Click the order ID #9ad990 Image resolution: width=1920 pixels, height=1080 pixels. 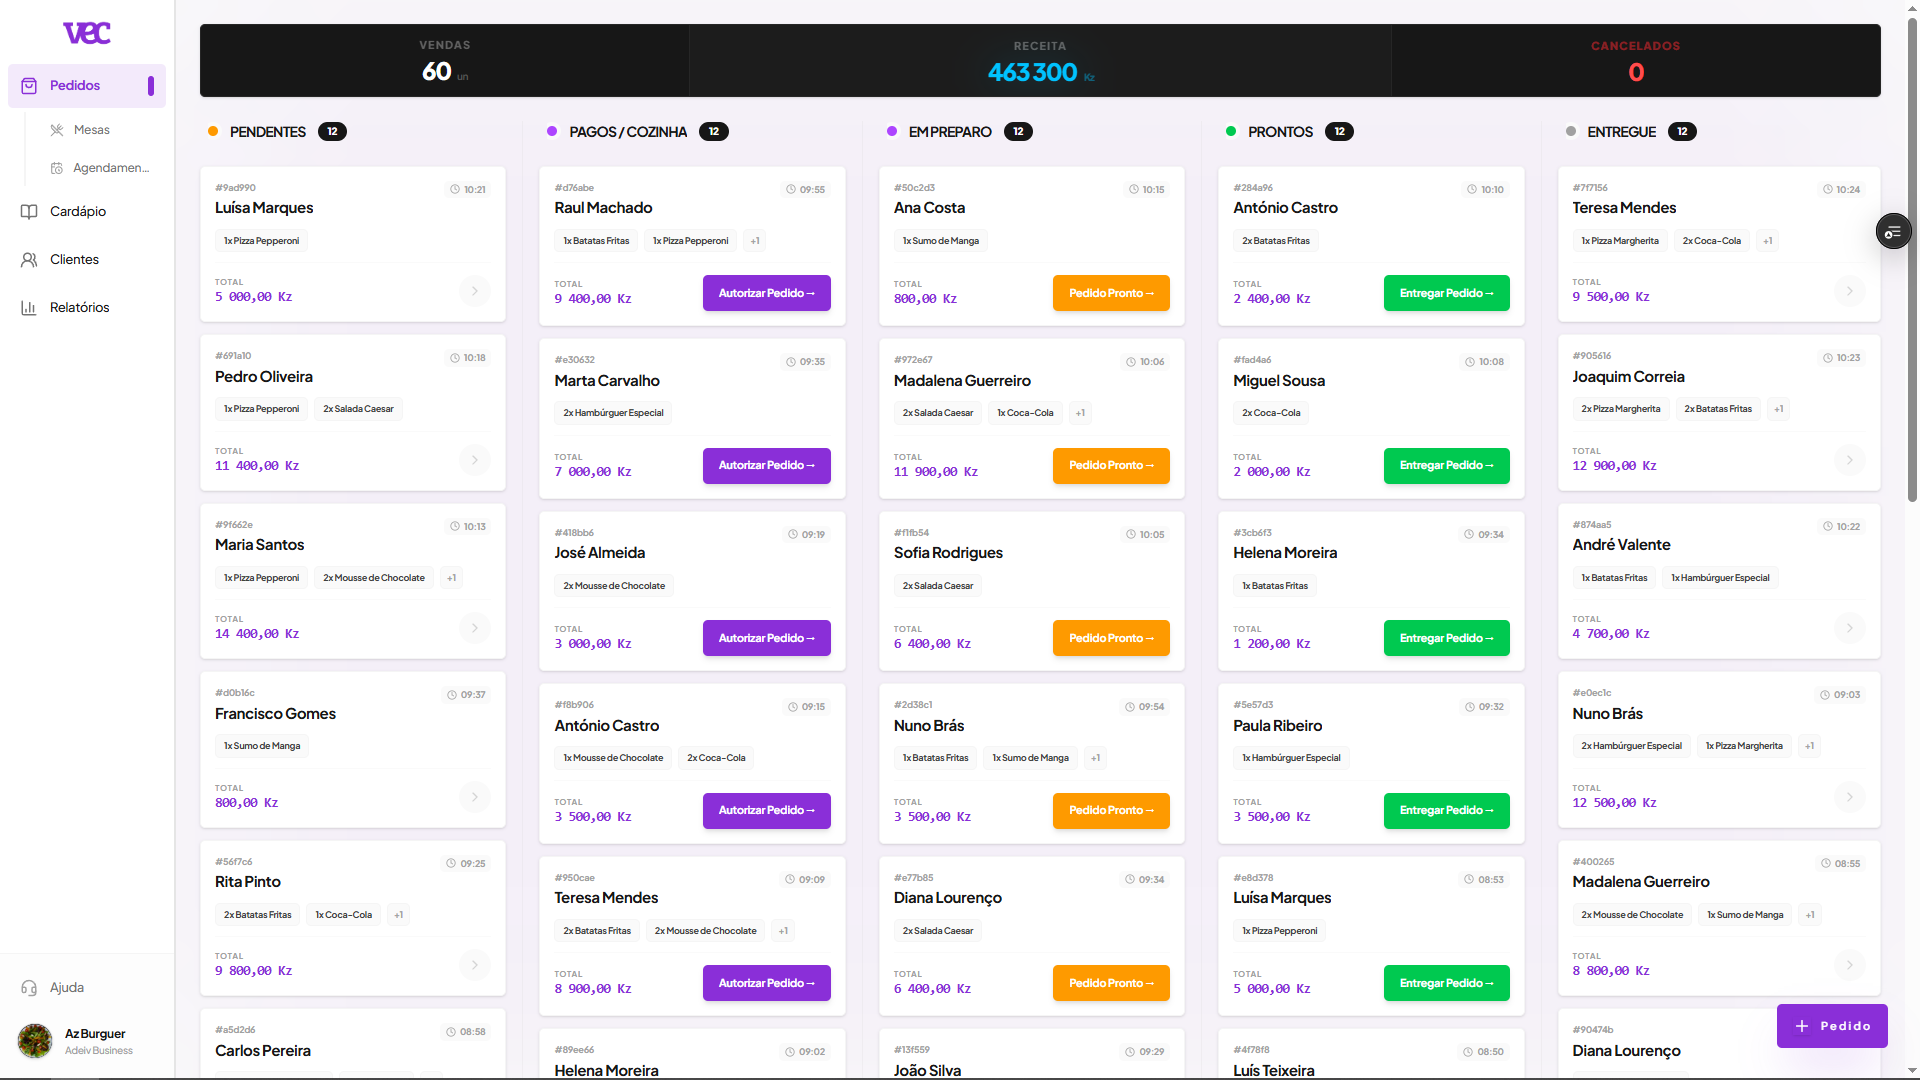pyautogui.click(x=235, y=188)
